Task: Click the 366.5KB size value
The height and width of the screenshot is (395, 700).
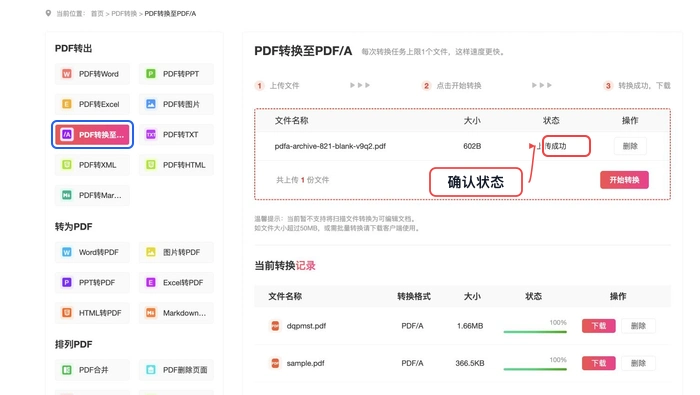Action: pyautogui.click(x=470, y=363)
